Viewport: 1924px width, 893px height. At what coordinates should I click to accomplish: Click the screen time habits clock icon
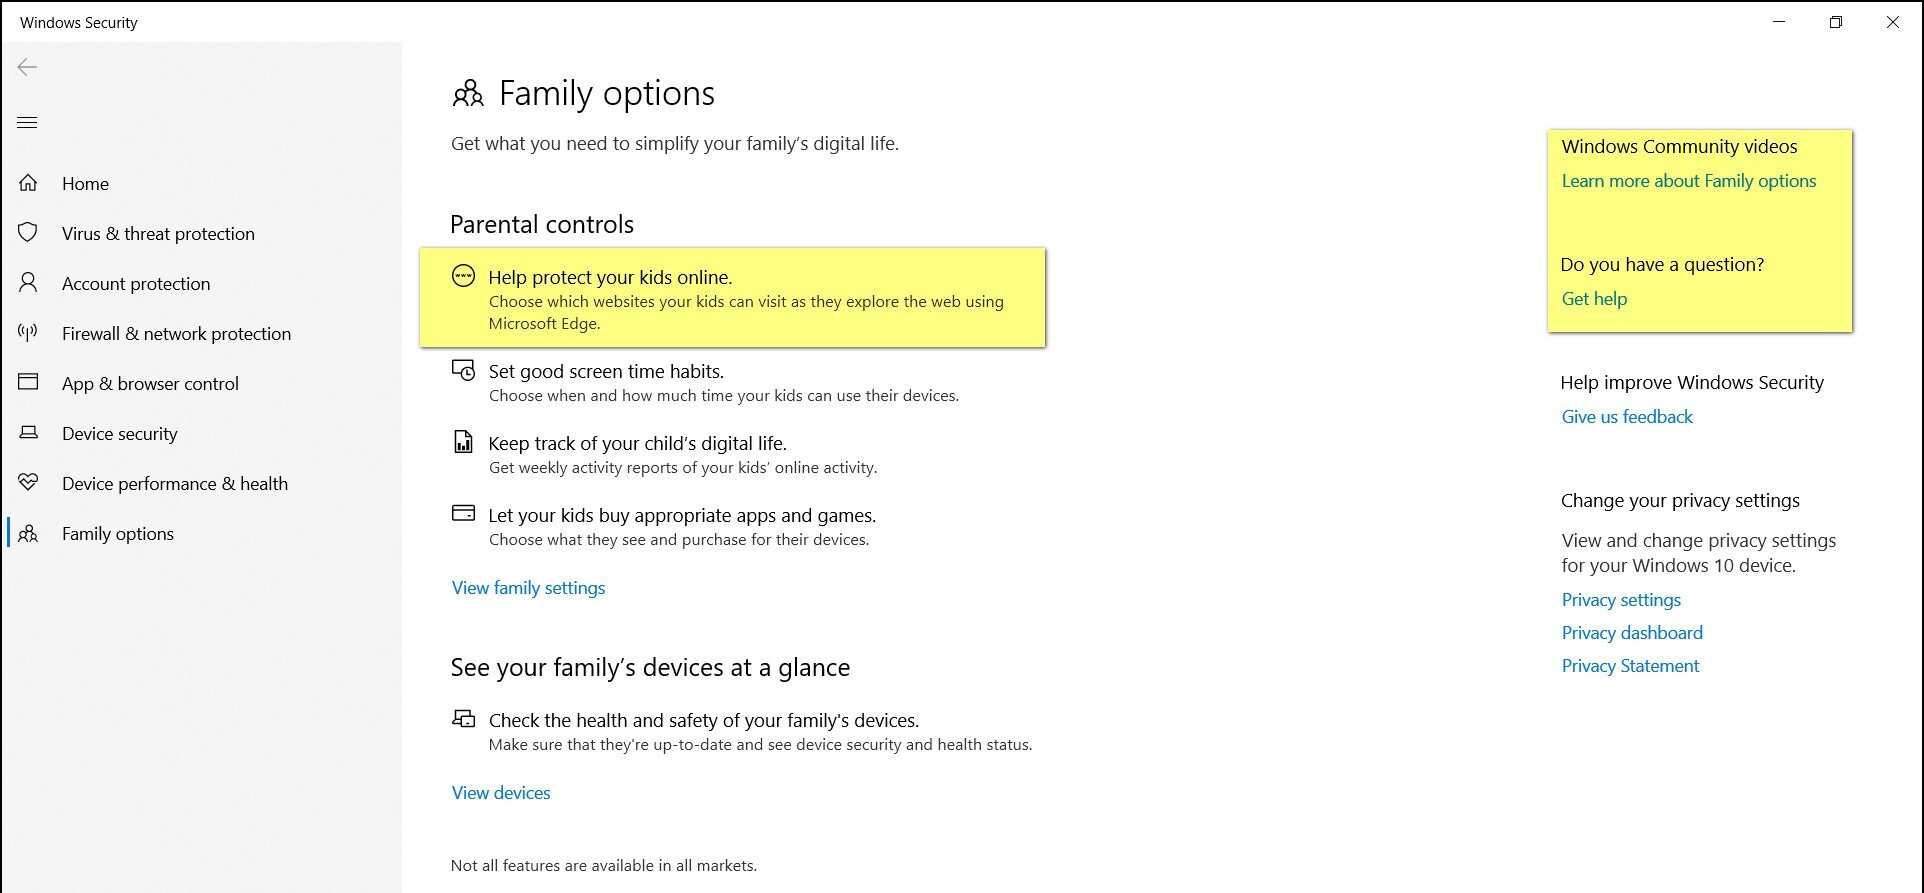pyautogui.click(x=463, y=370)
